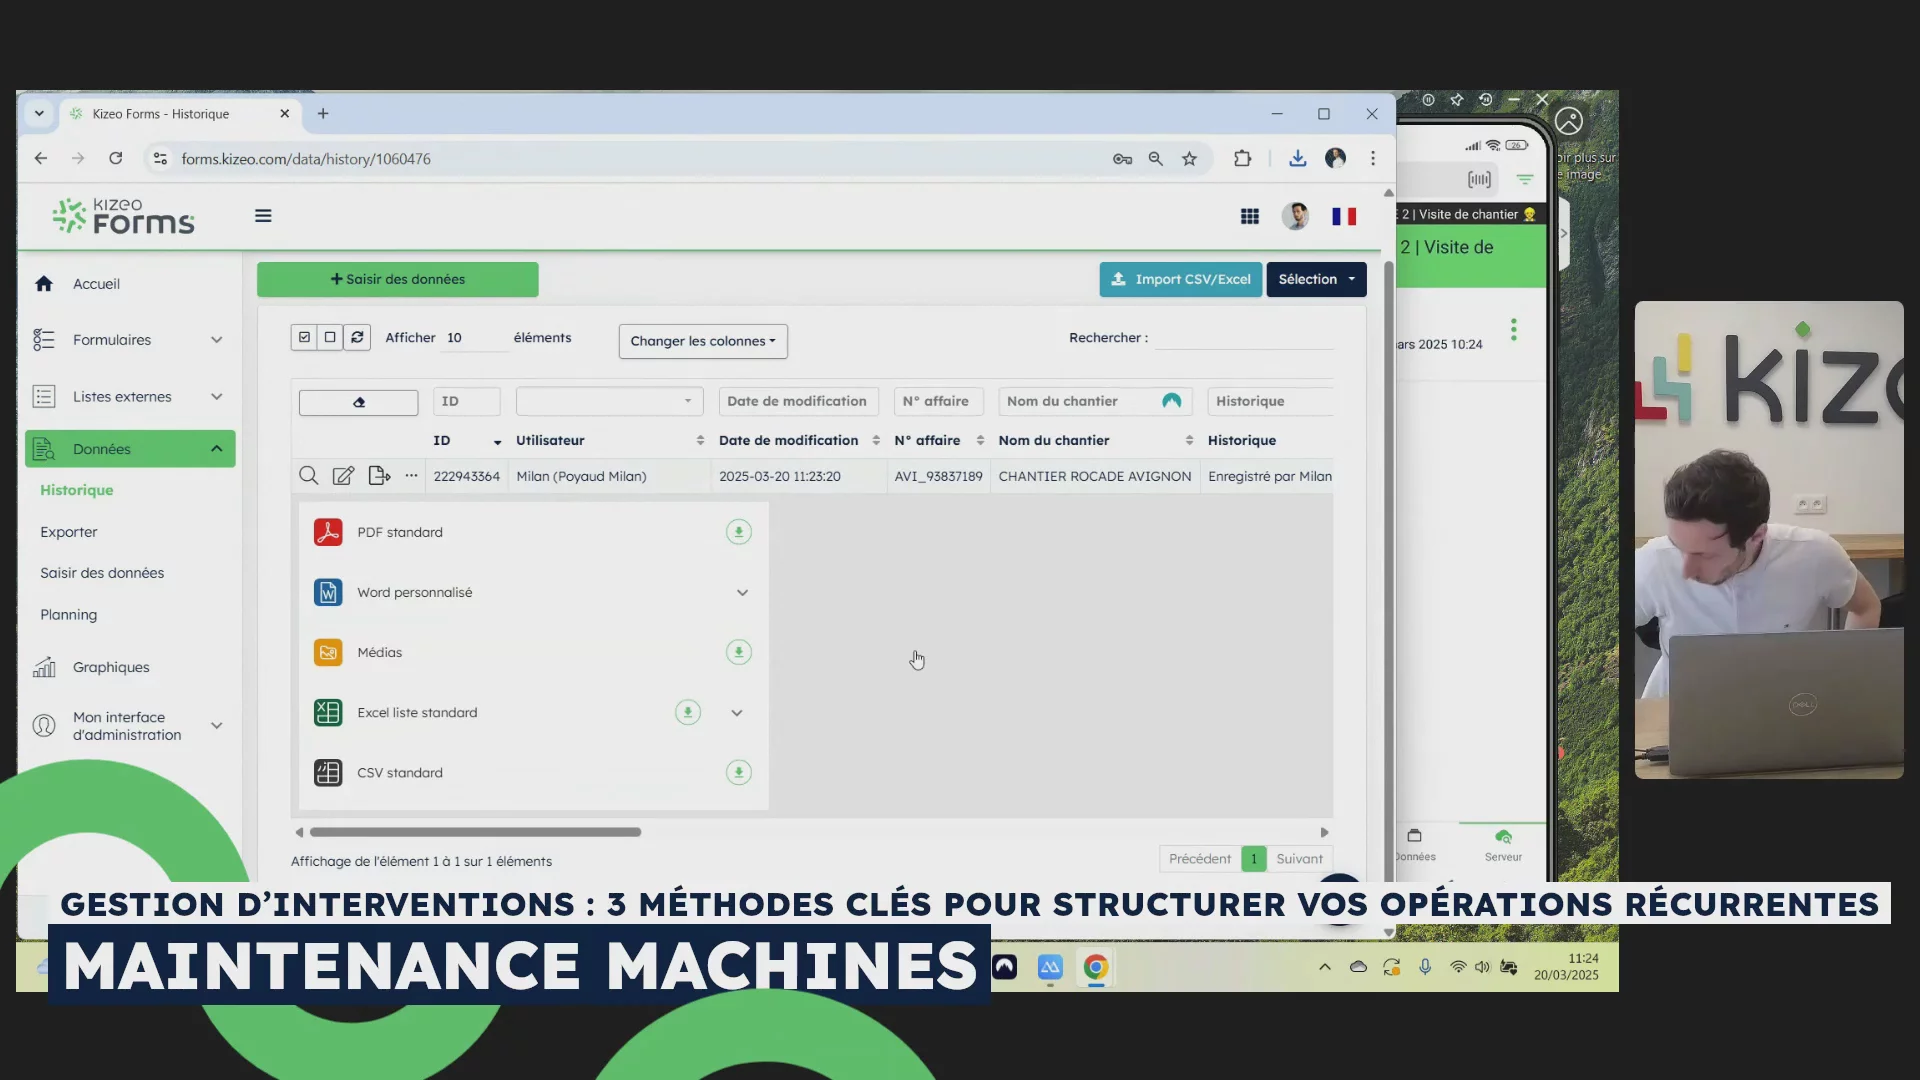Screen dimensions: 1920x1080
Task: Click the browser address bar URL
Action: pos(306,159)
